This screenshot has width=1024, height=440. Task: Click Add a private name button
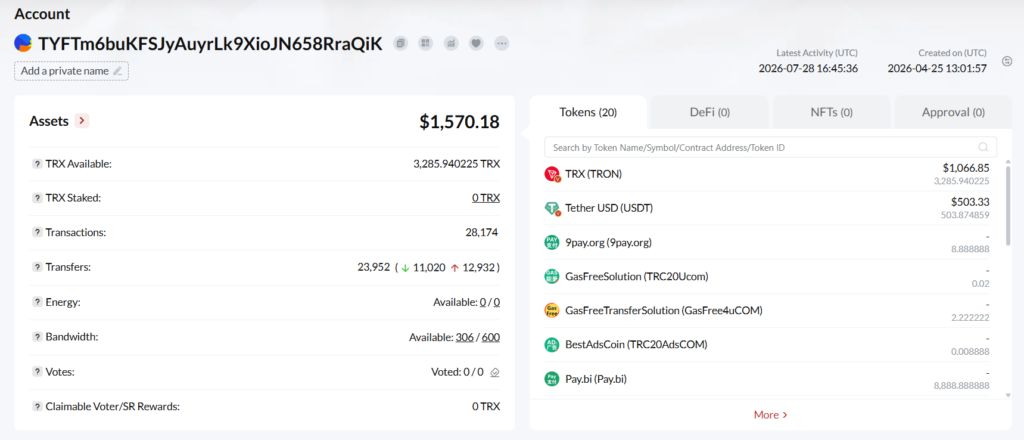point(72,71)
